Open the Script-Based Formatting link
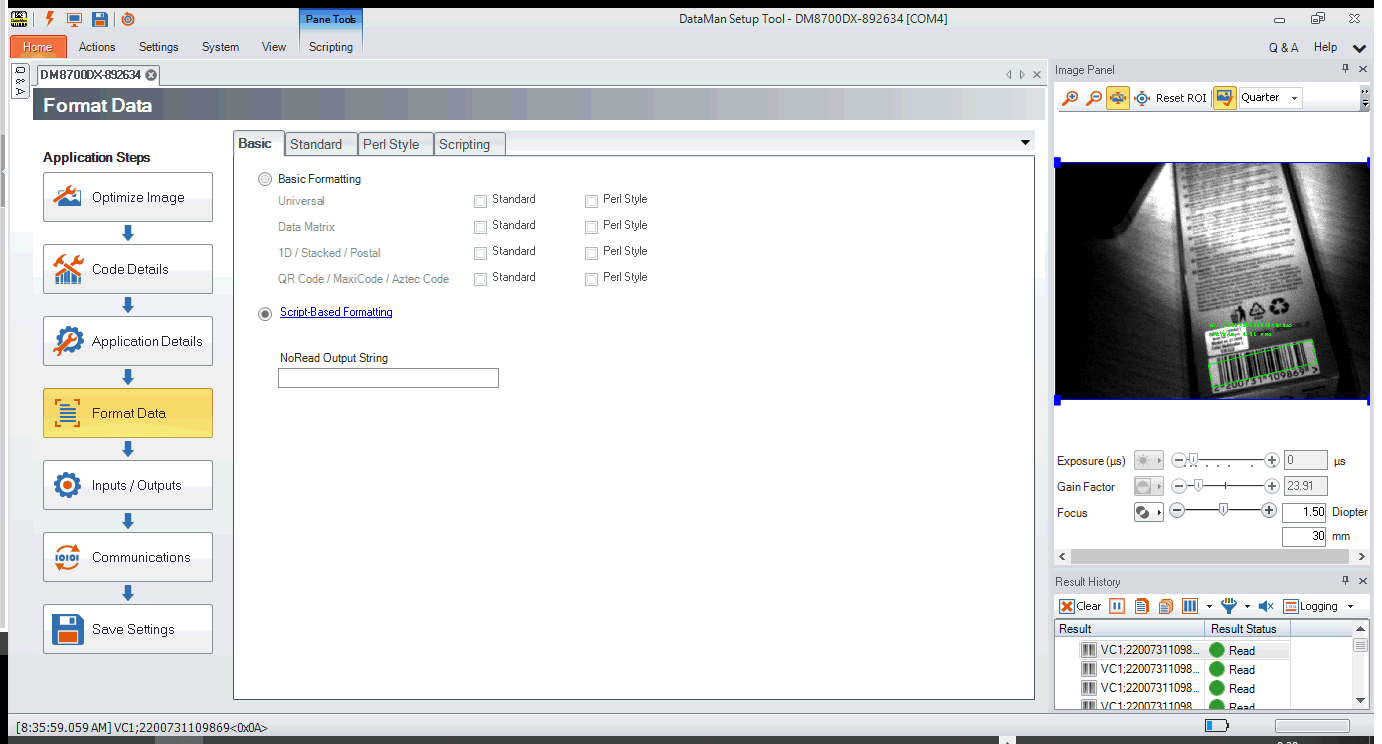This screenshot has height=744, width=1382. 336,312
